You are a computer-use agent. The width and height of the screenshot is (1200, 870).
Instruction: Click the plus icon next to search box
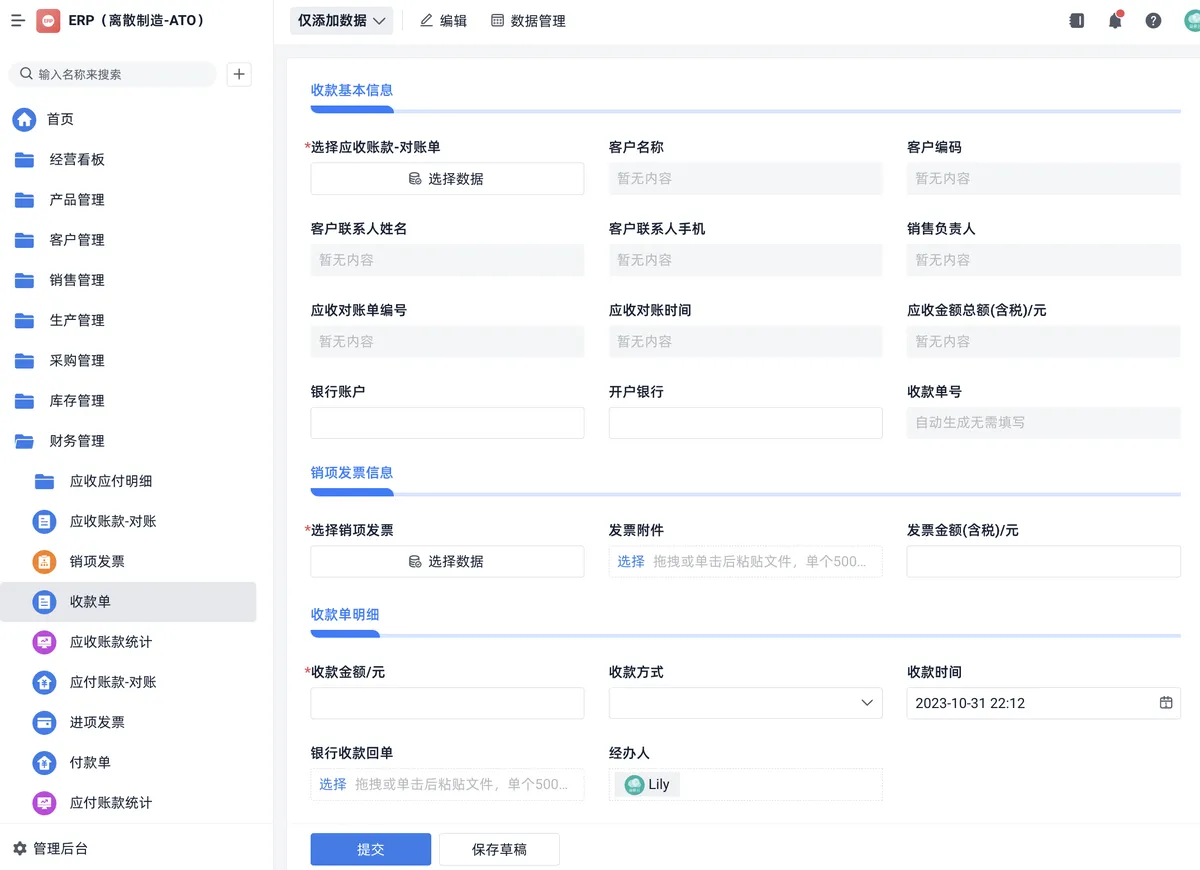point(238,74)
